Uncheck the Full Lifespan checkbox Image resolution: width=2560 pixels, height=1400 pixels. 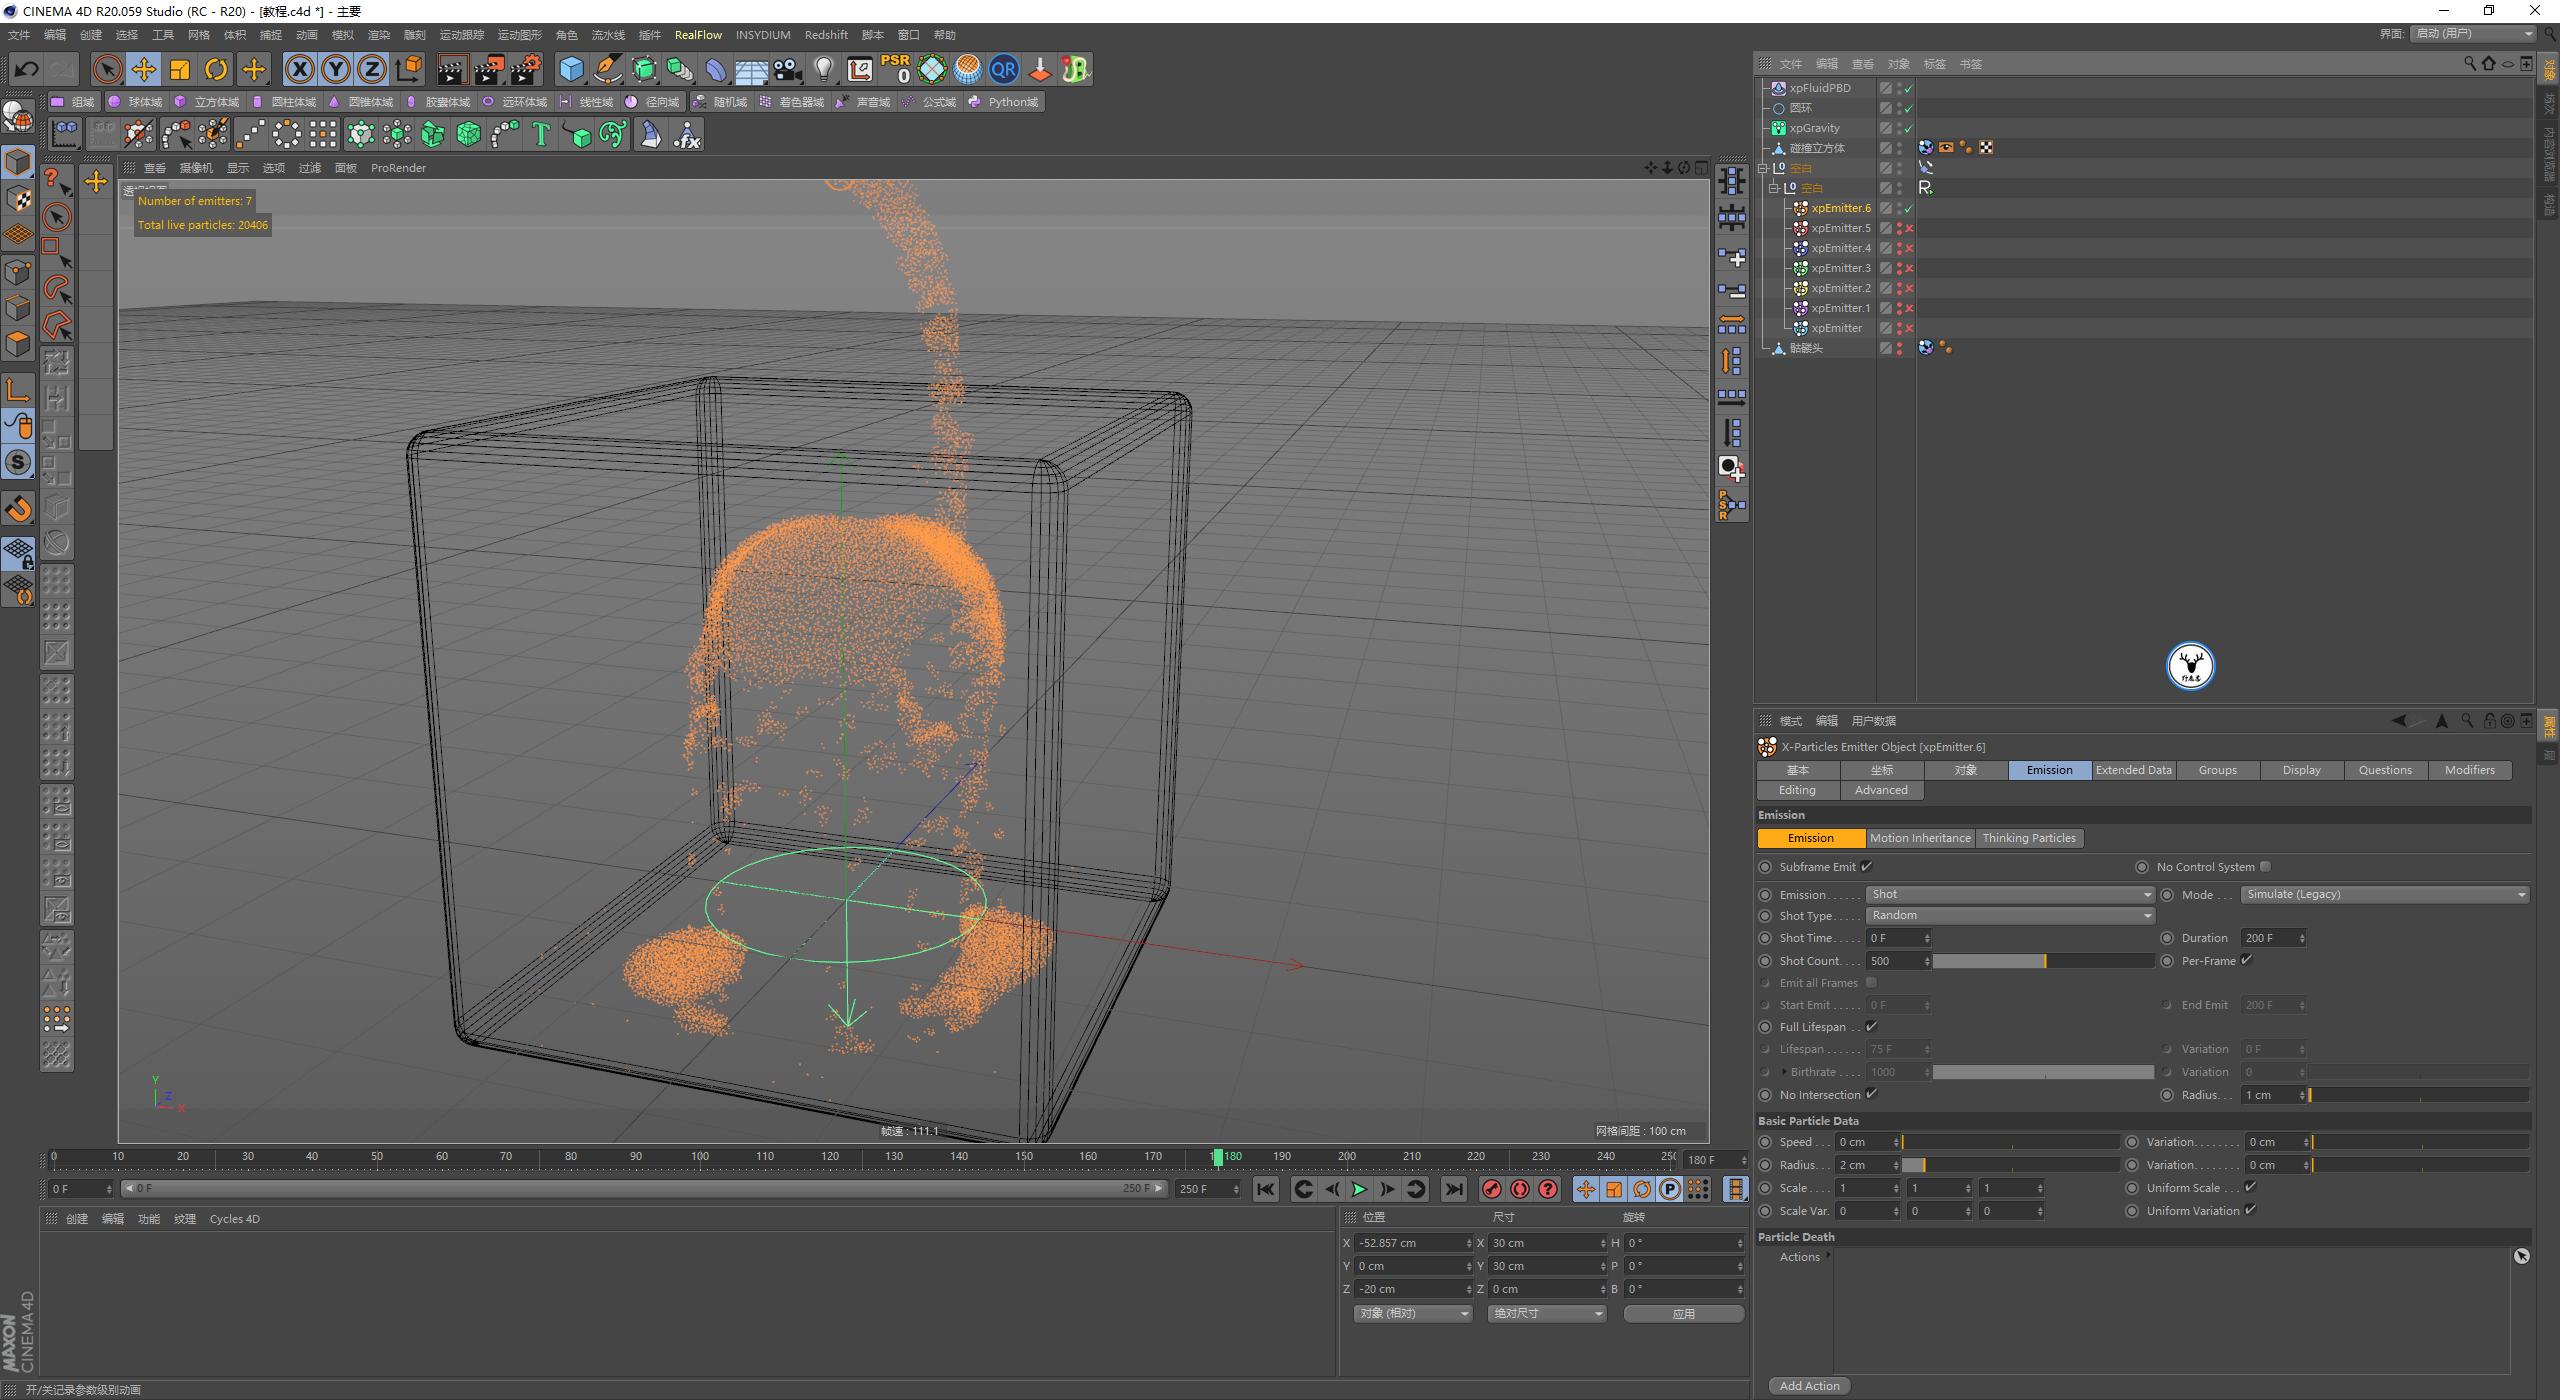(1873, 1026)
